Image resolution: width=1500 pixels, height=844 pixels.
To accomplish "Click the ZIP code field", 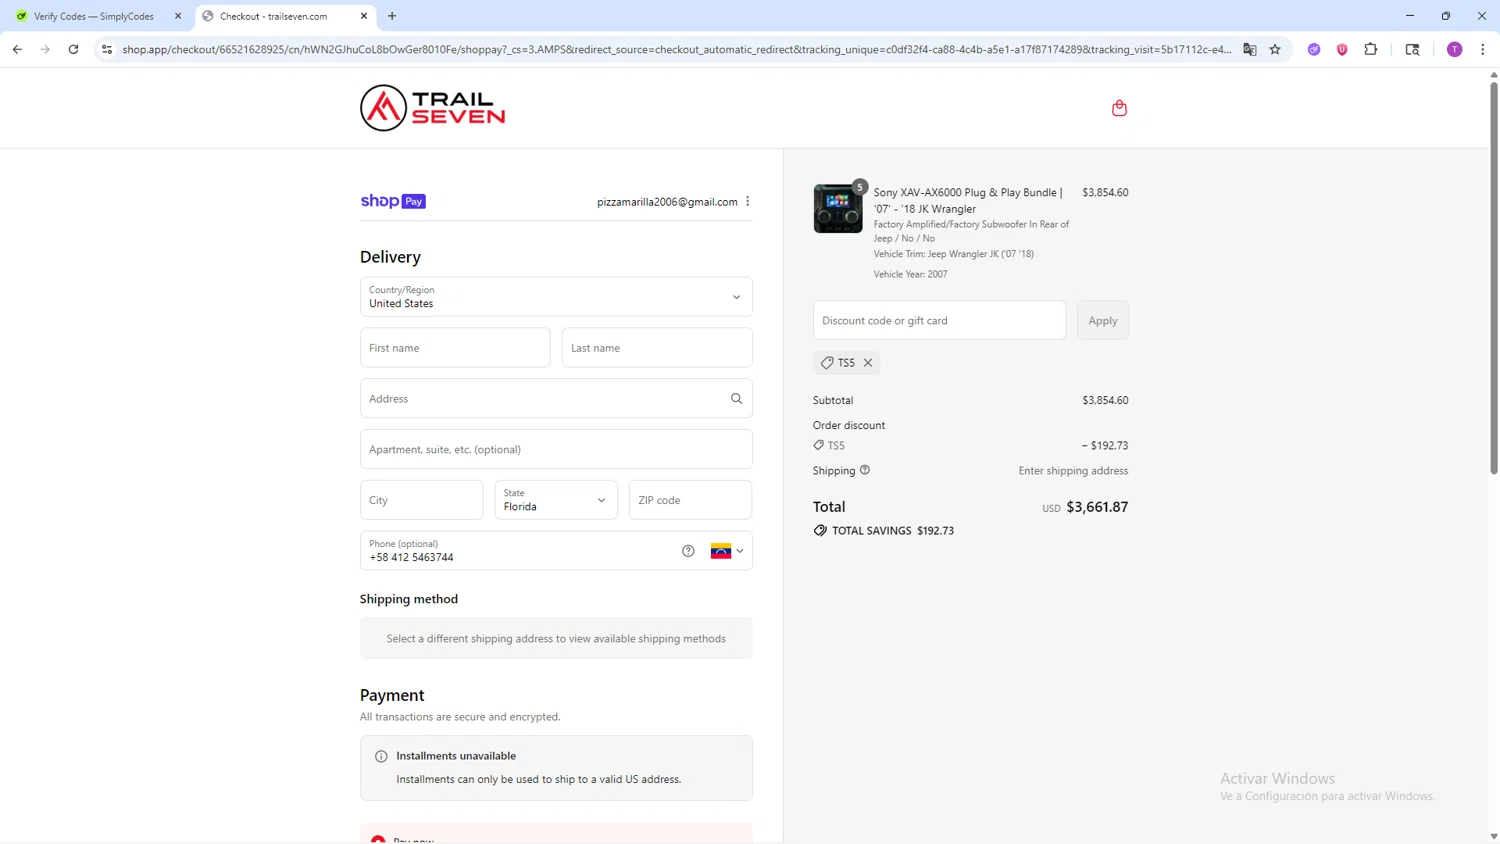I will pyautogui.click(x=690, y=500).
